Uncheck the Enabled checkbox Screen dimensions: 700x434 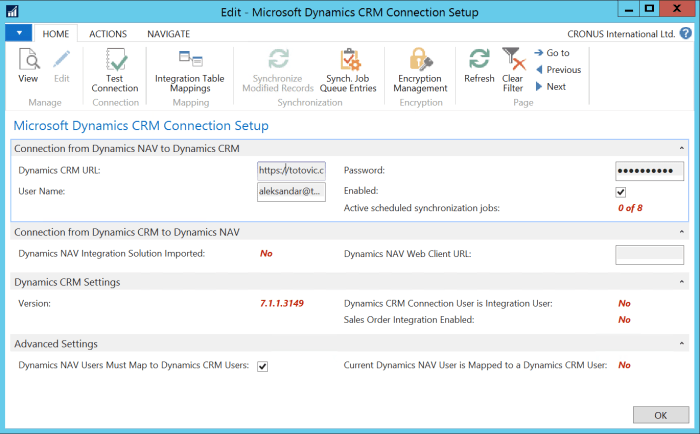pos(621,191)
